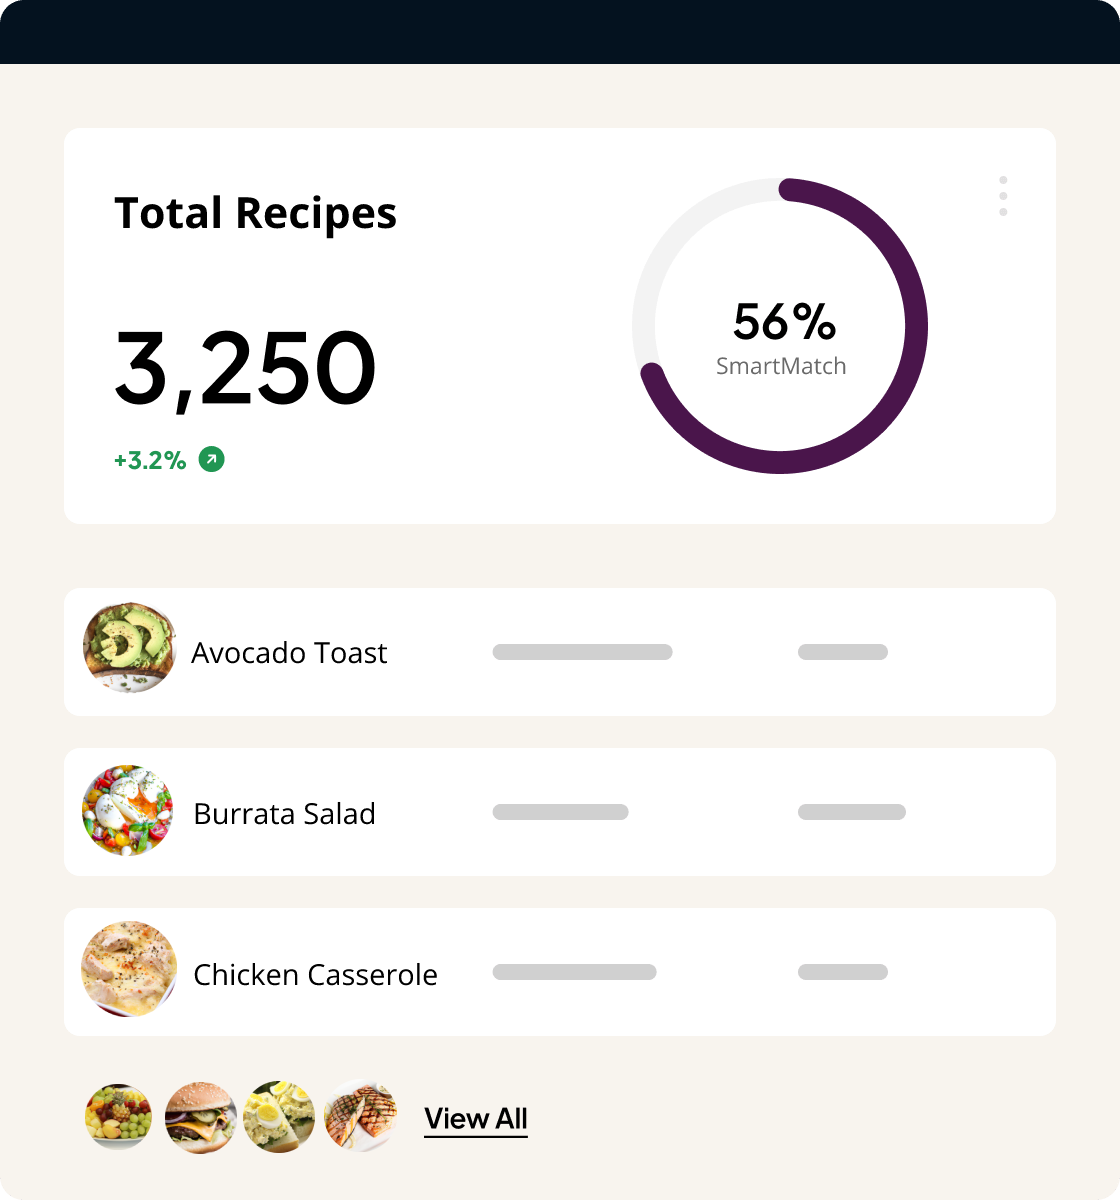Open the three-dot options menu

point(1003,196)
